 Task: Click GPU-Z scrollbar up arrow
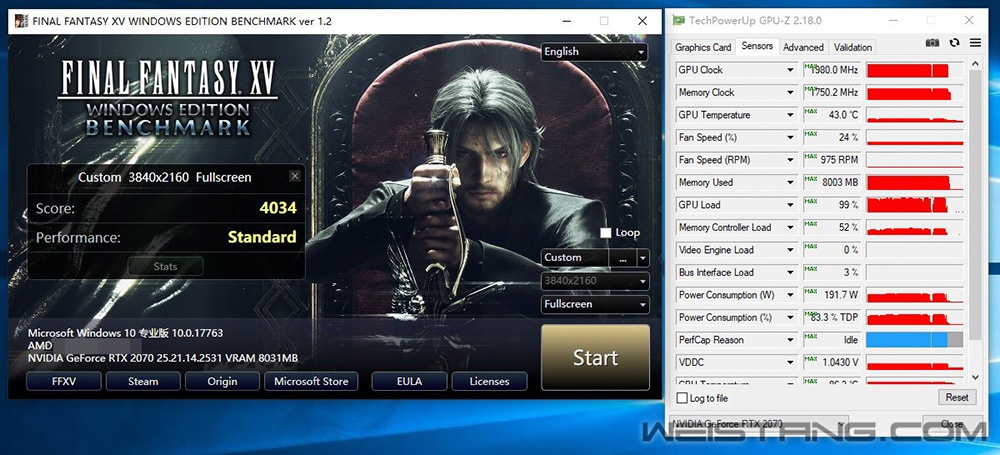[974, 64]
